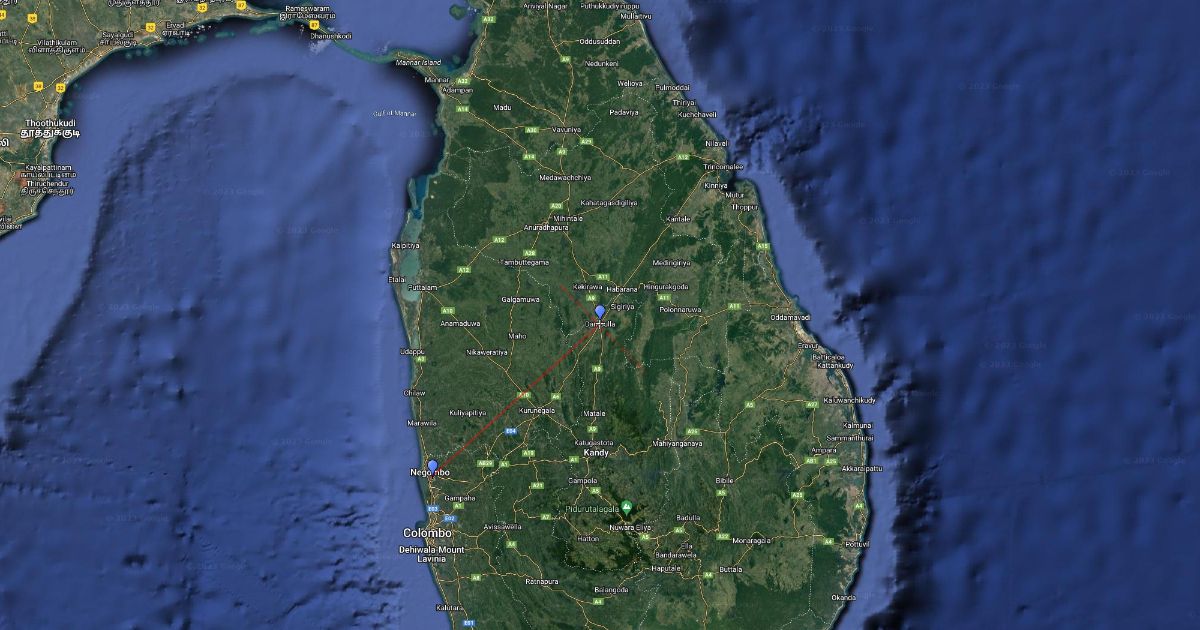Click the blue E03 expressway shield
The height and width of the screenshot is (630, 1200).
[433, 509]
